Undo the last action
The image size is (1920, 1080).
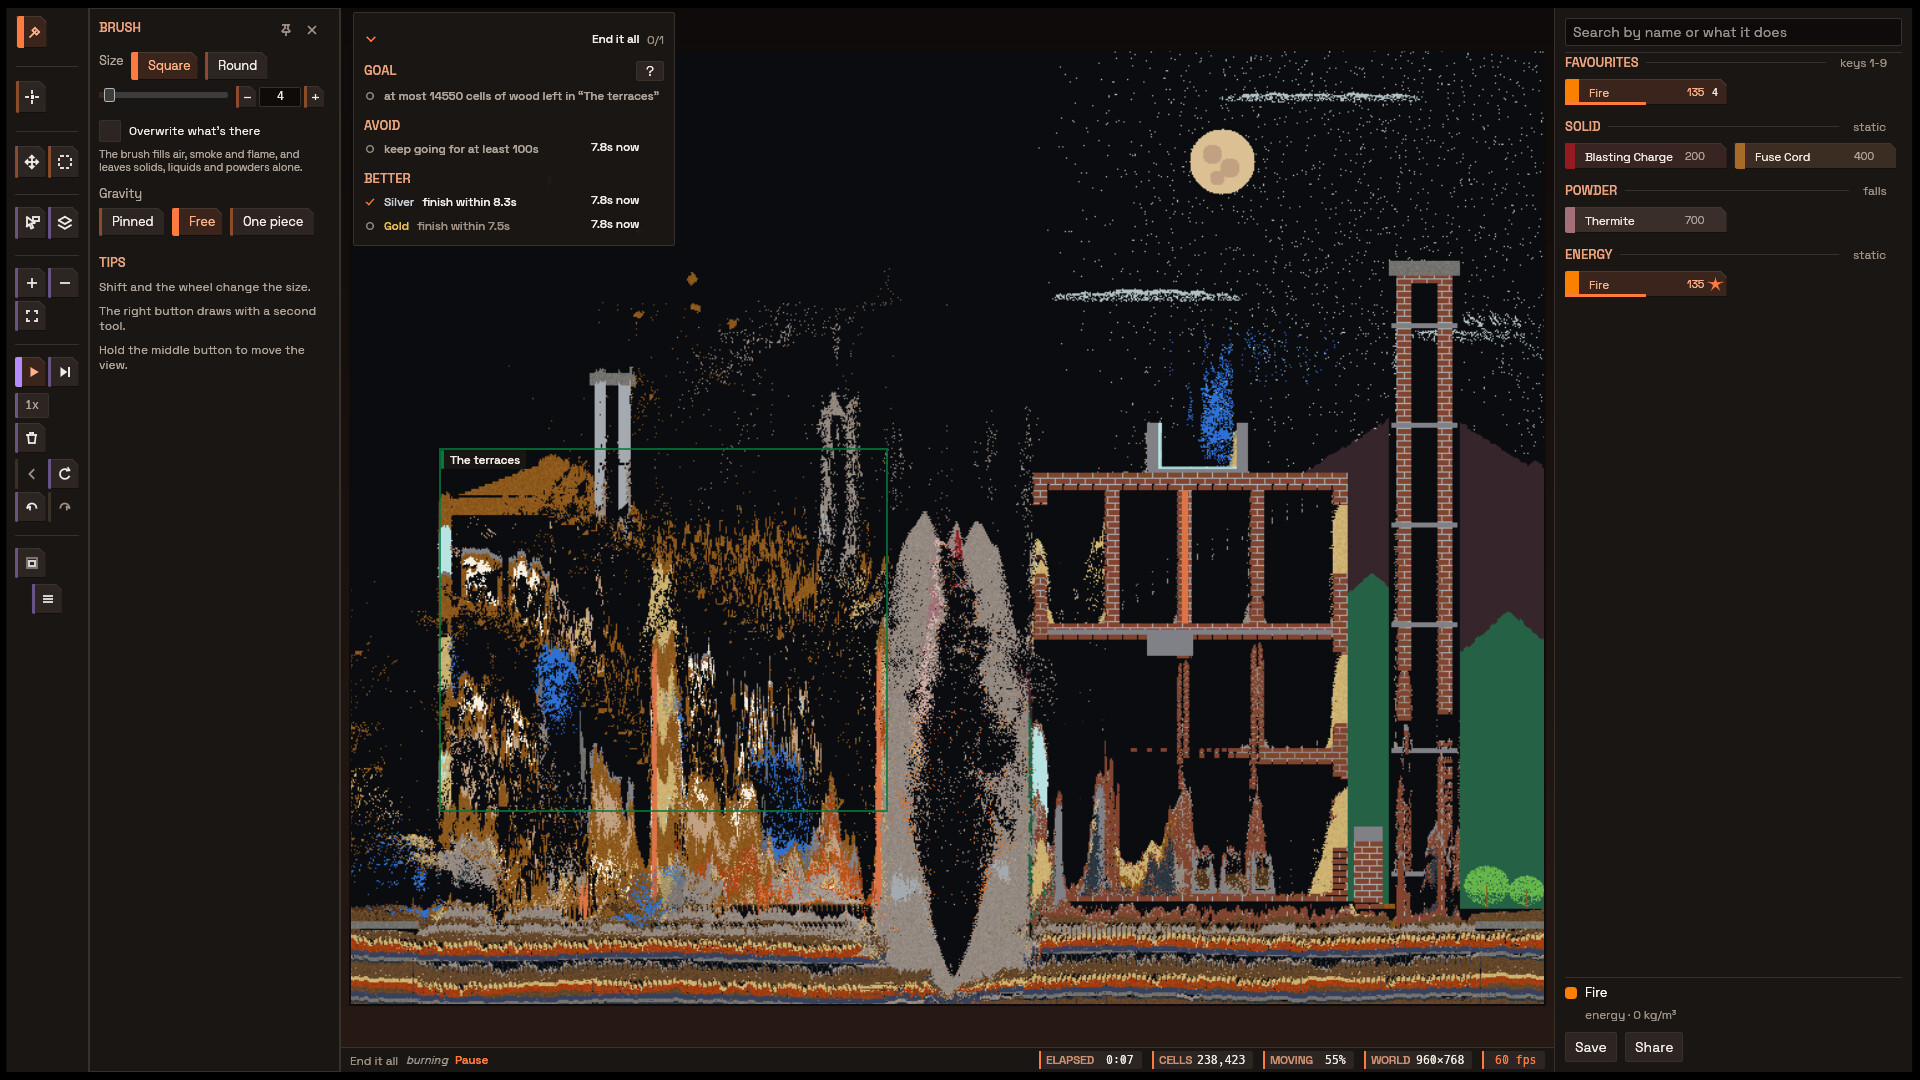point(32,507)
